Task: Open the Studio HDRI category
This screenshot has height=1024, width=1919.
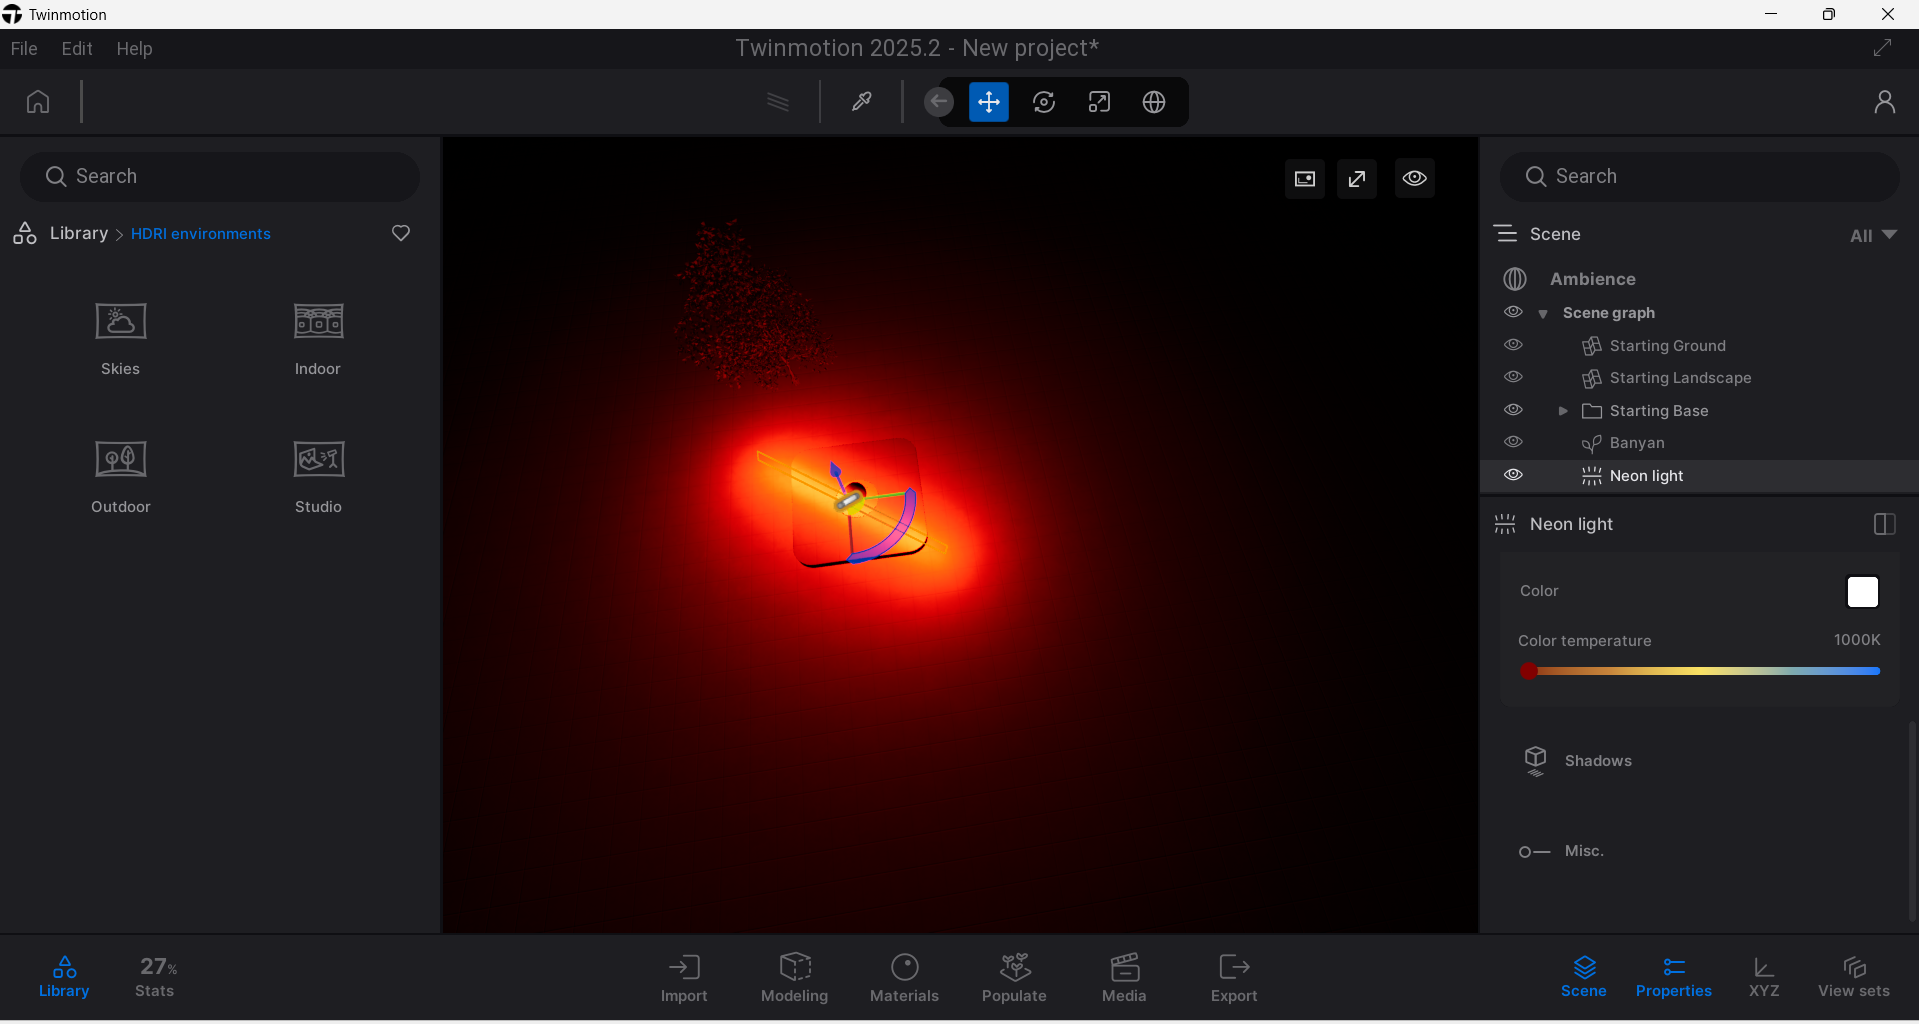Action: click(318, 476)
